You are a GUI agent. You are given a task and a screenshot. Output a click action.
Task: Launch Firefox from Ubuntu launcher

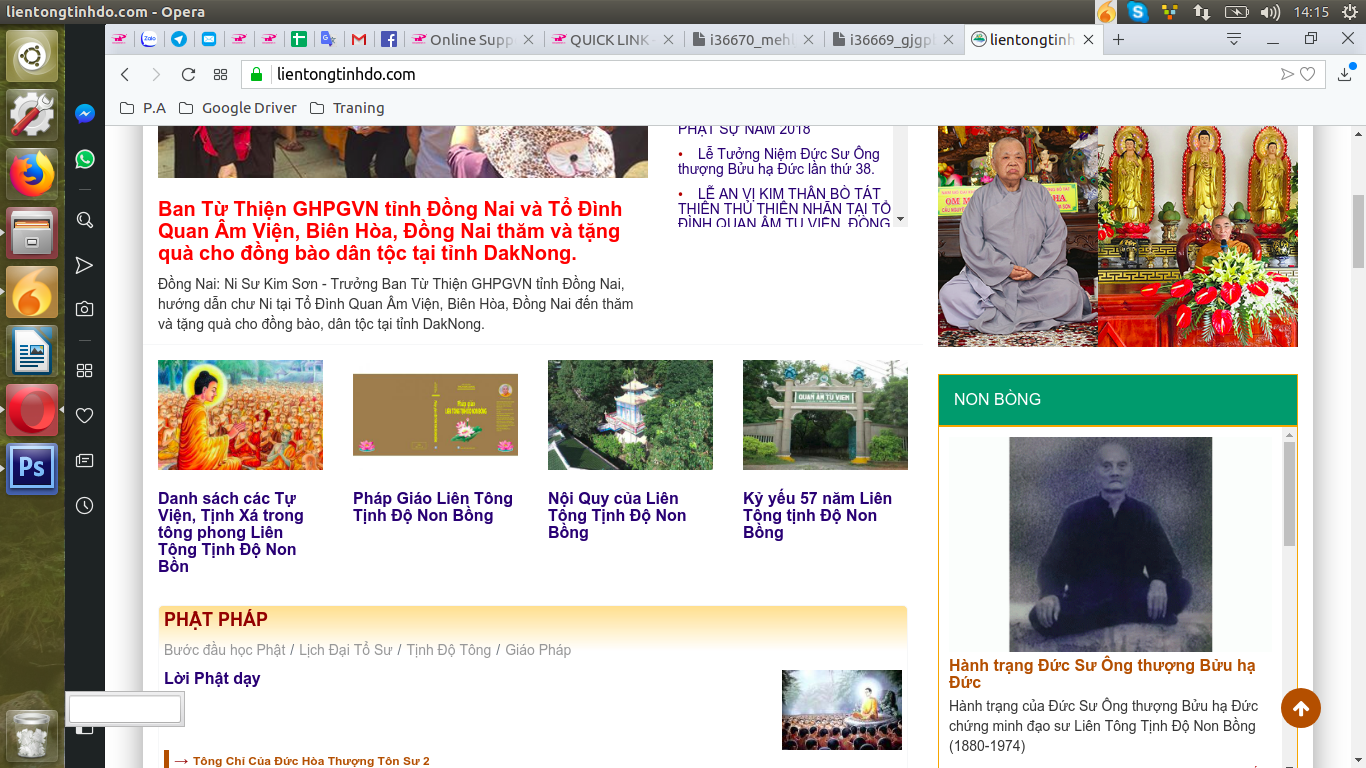point(32,174)
